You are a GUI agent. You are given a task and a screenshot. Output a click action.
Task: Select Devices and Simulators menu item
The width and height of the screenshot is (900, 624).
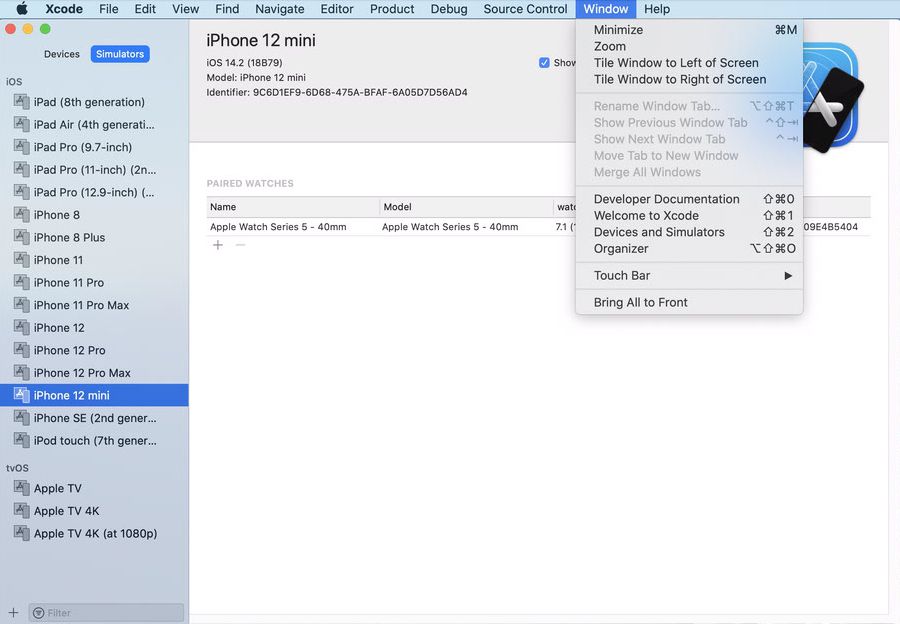pos(689,232)
